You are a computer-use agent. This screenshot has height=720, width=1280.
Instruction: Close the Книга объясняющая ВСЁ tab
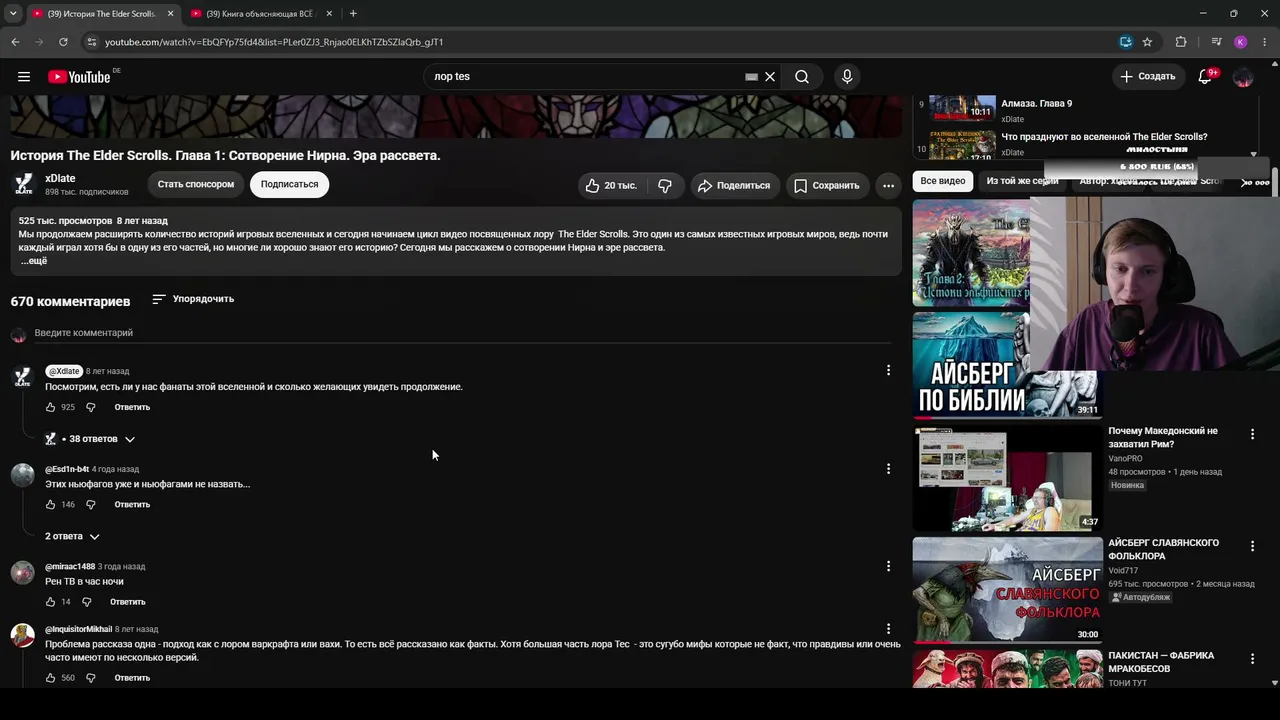point(329,14)
